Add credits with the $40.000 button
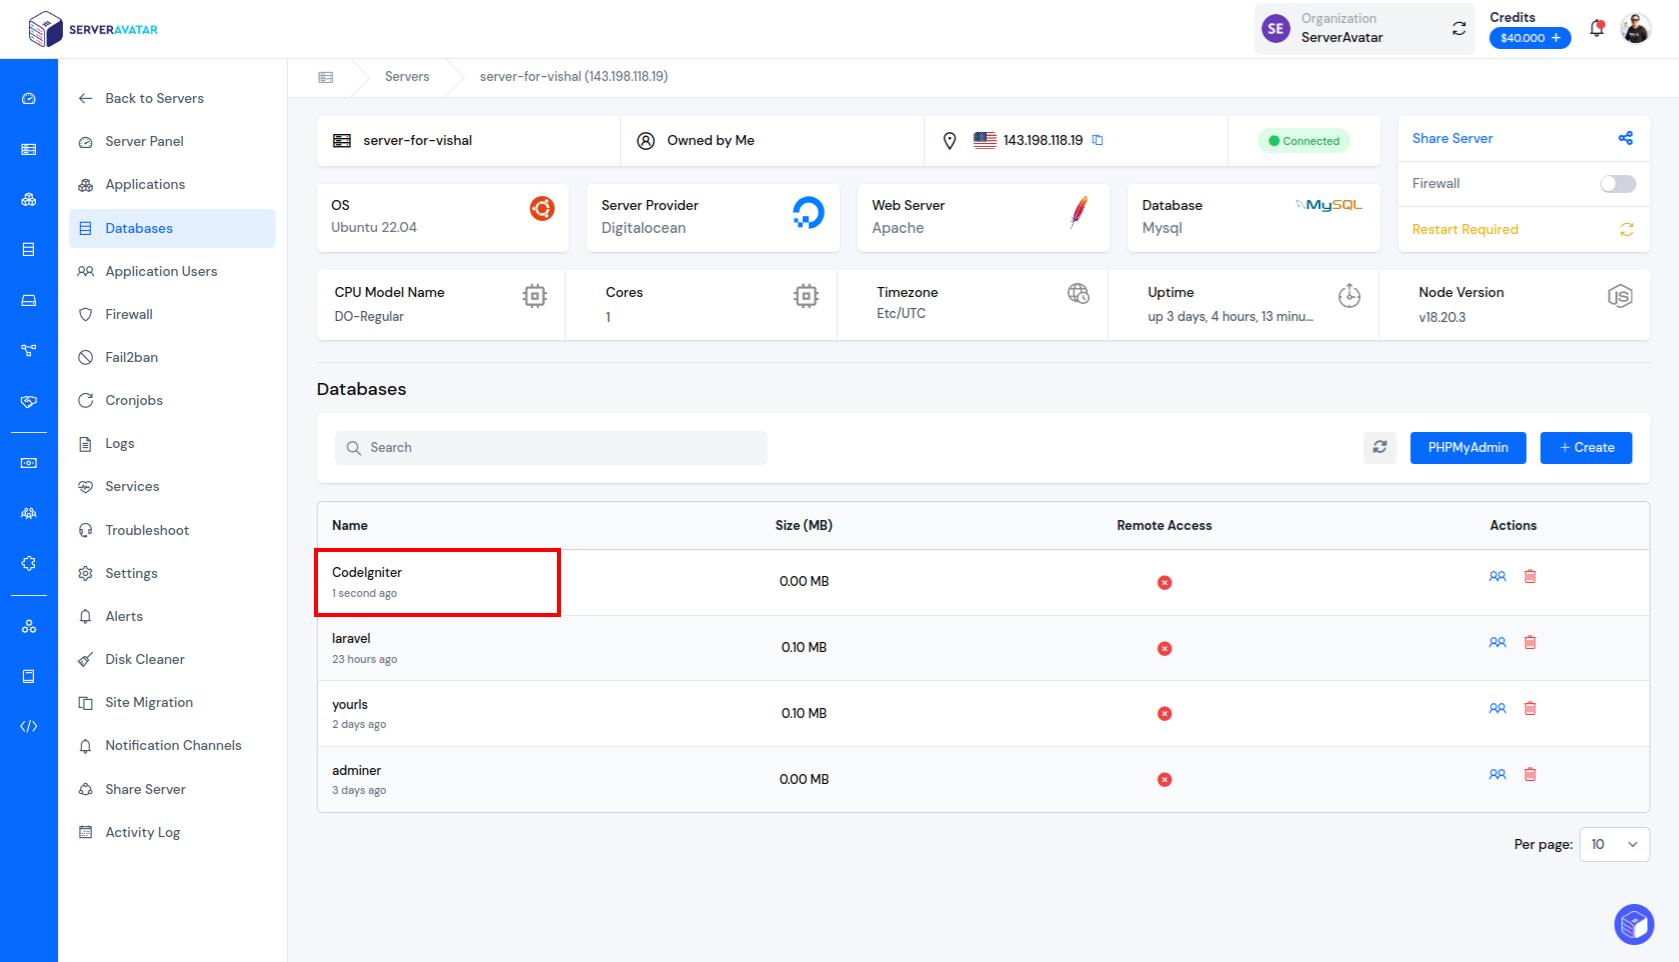This screenshot has height=962, width=1679. pyautogui.click(x=1530, y=38)
